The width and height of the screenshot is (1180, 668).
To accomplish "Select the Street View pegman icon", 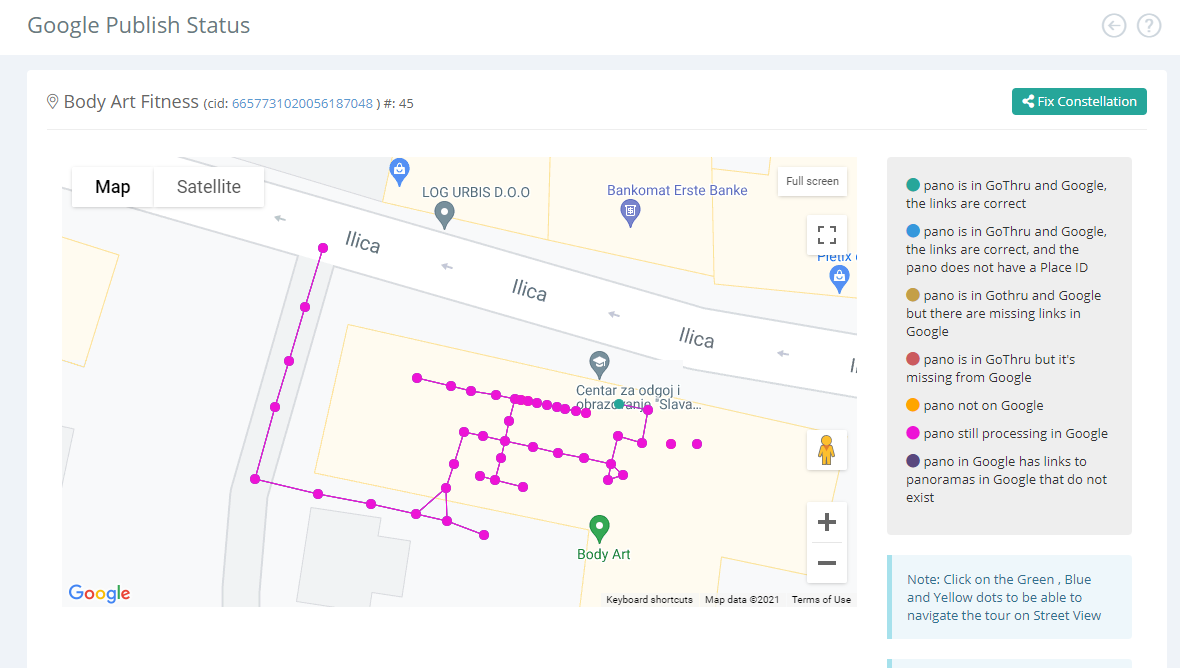I will point(826,450).
